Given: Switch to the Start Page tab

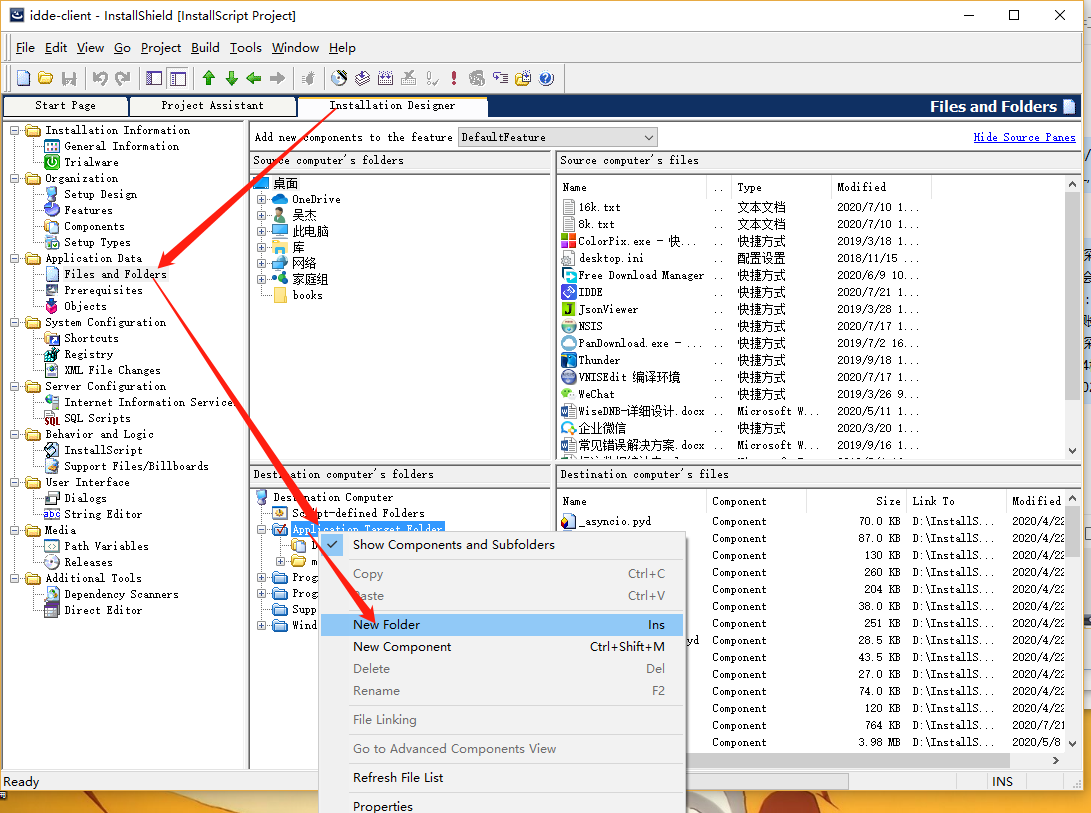Looking at the screenshot, I should pos(65,106).
